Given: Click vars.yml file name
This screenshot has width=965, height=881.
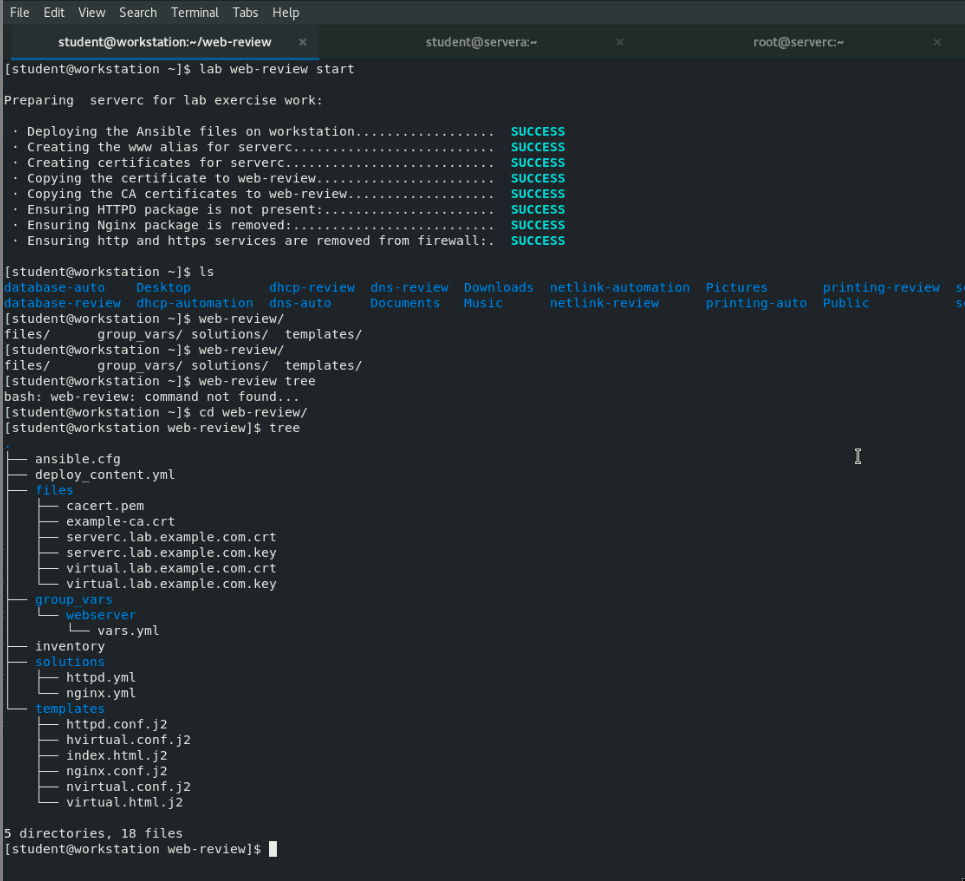Looking at the screenshot, I should (x=128, y=631).
